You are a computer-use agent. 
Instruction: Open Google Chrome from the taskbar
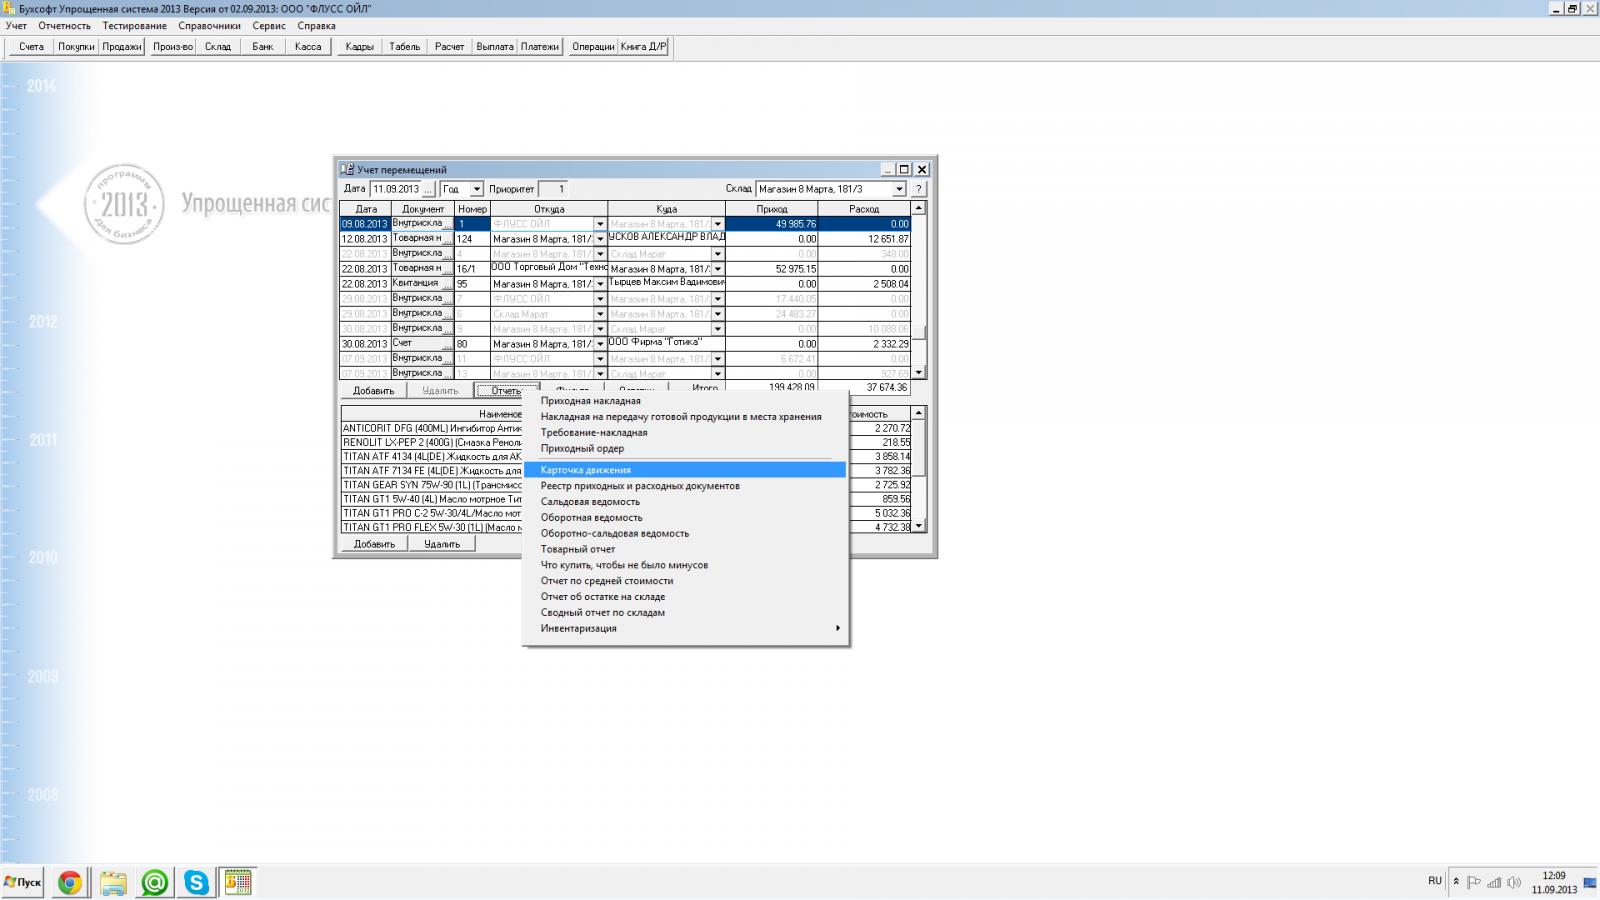70,882
